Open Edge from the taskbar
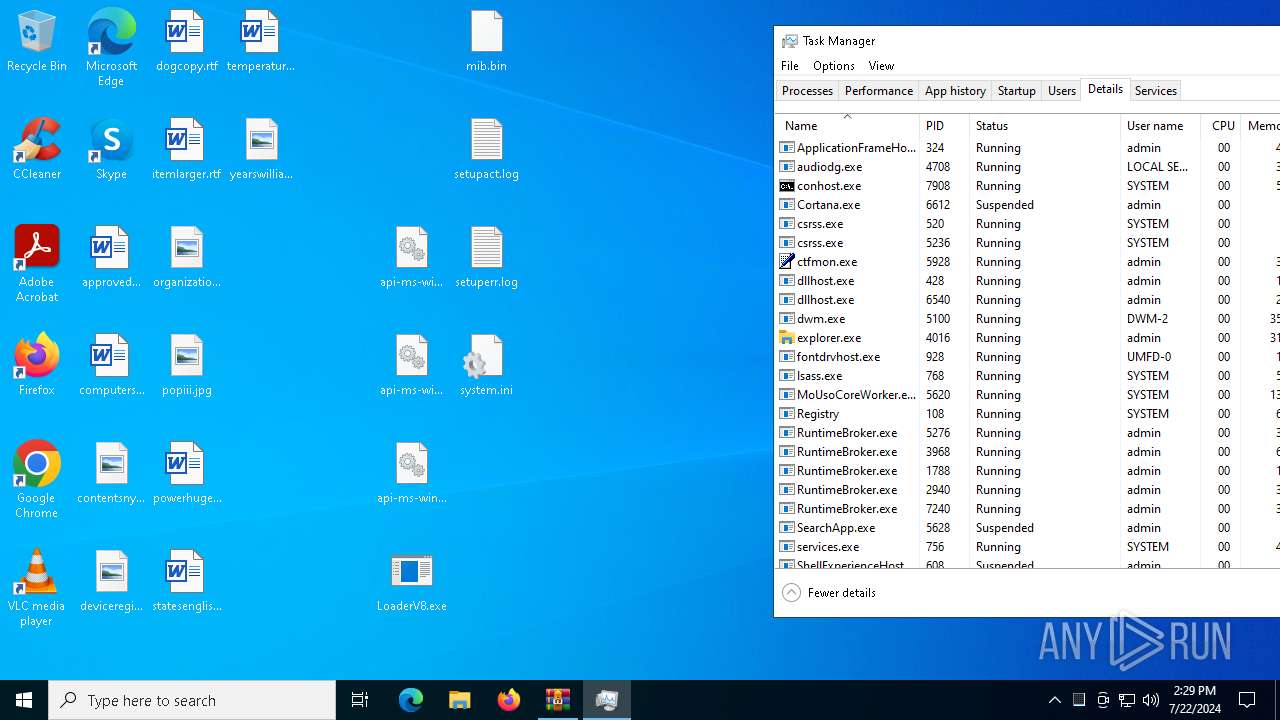Viewport: 1280px width, 720px height. (x=411, y=700)
